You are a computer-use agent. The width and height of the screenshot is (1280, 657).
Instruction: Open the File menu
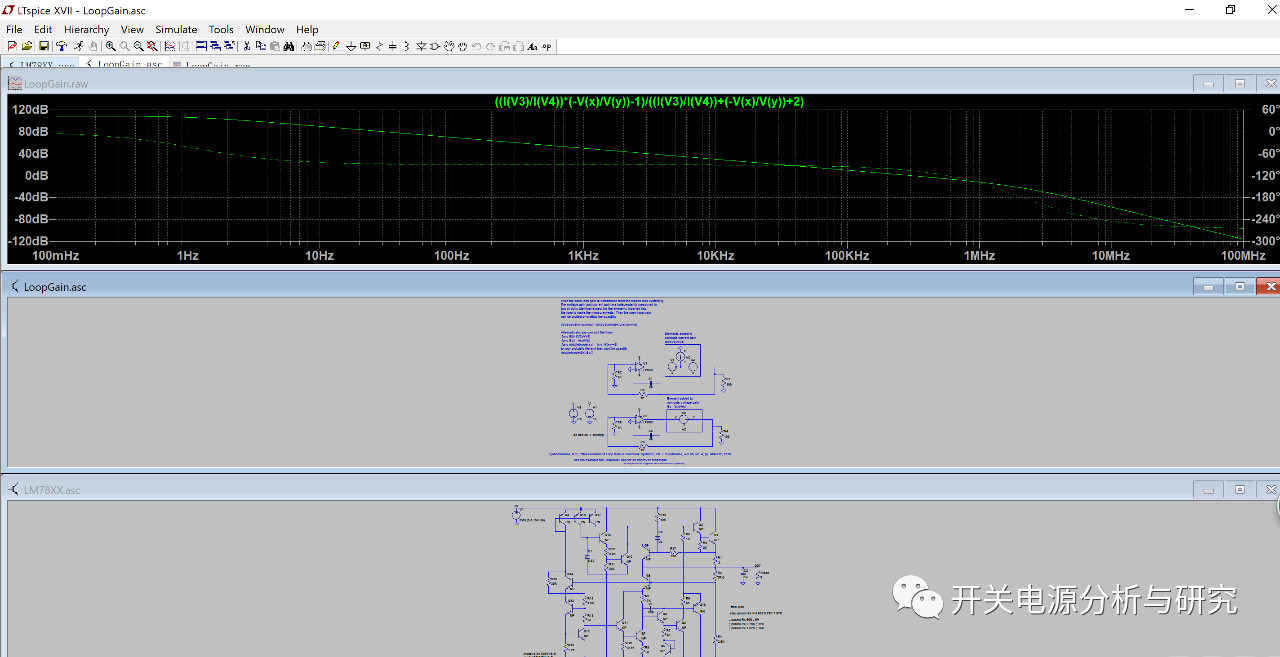(14, 29)
